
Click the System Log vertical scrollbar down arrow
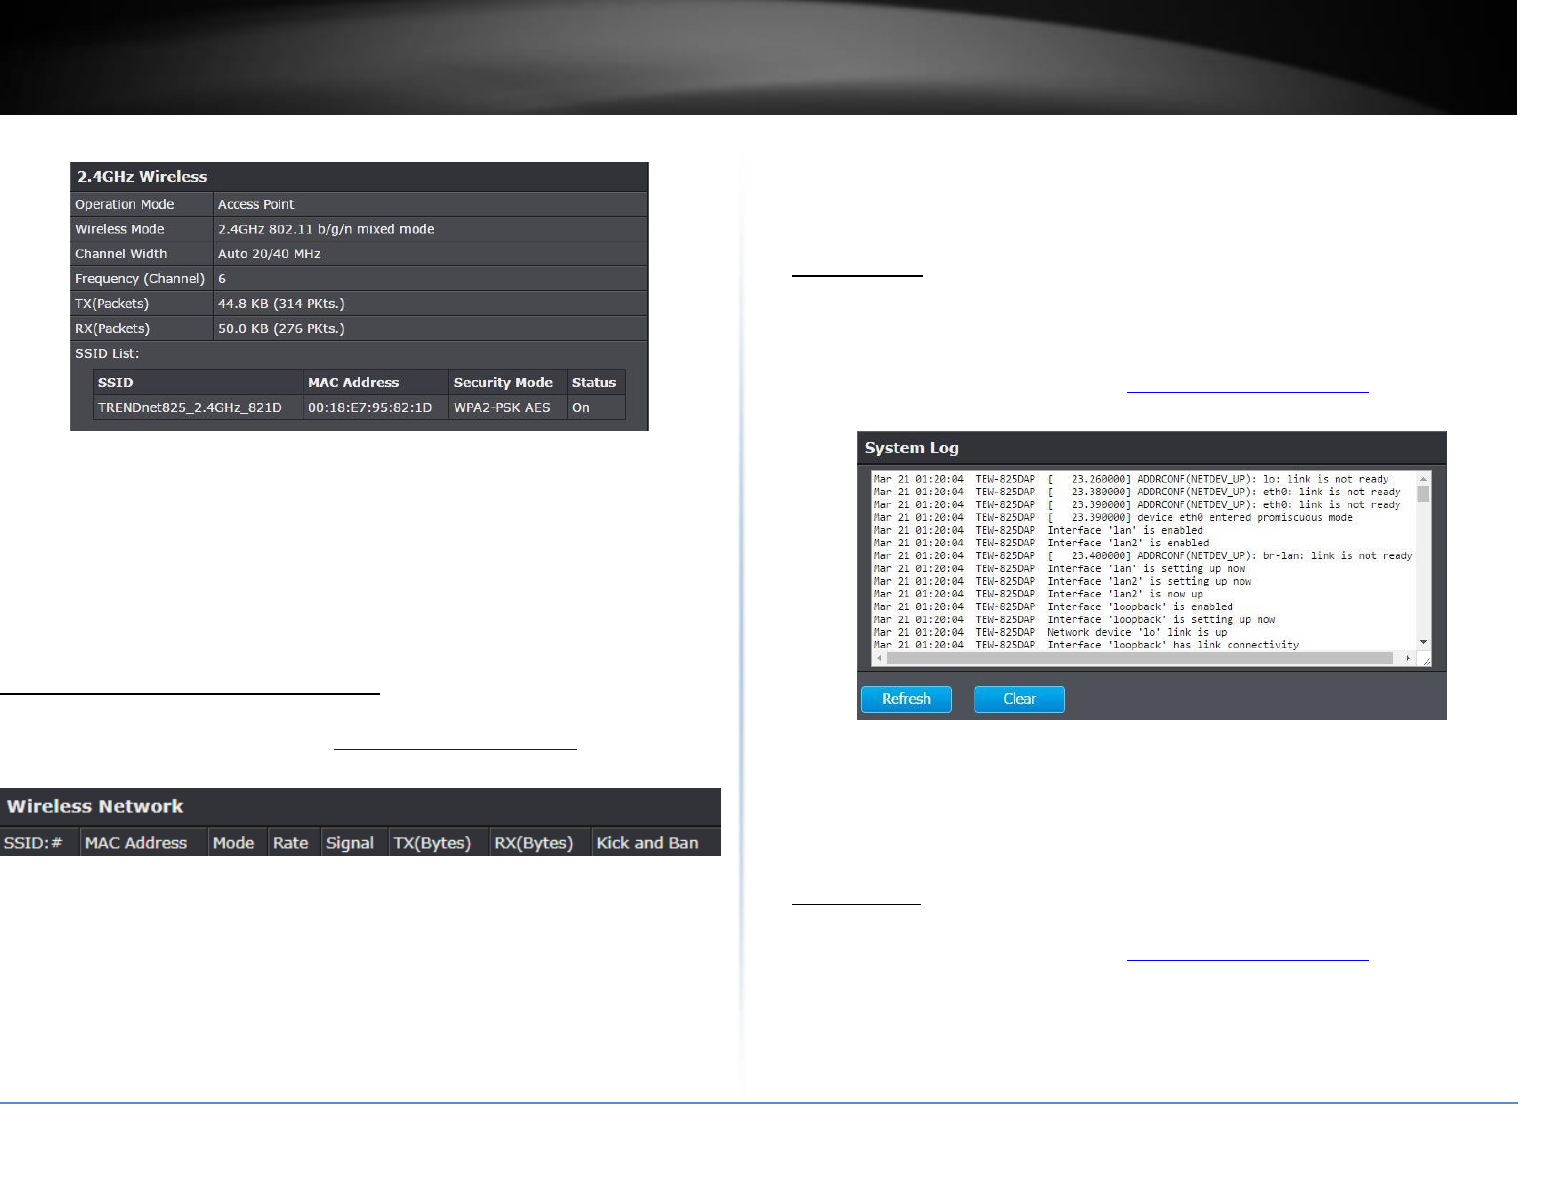click(1424, 642)
